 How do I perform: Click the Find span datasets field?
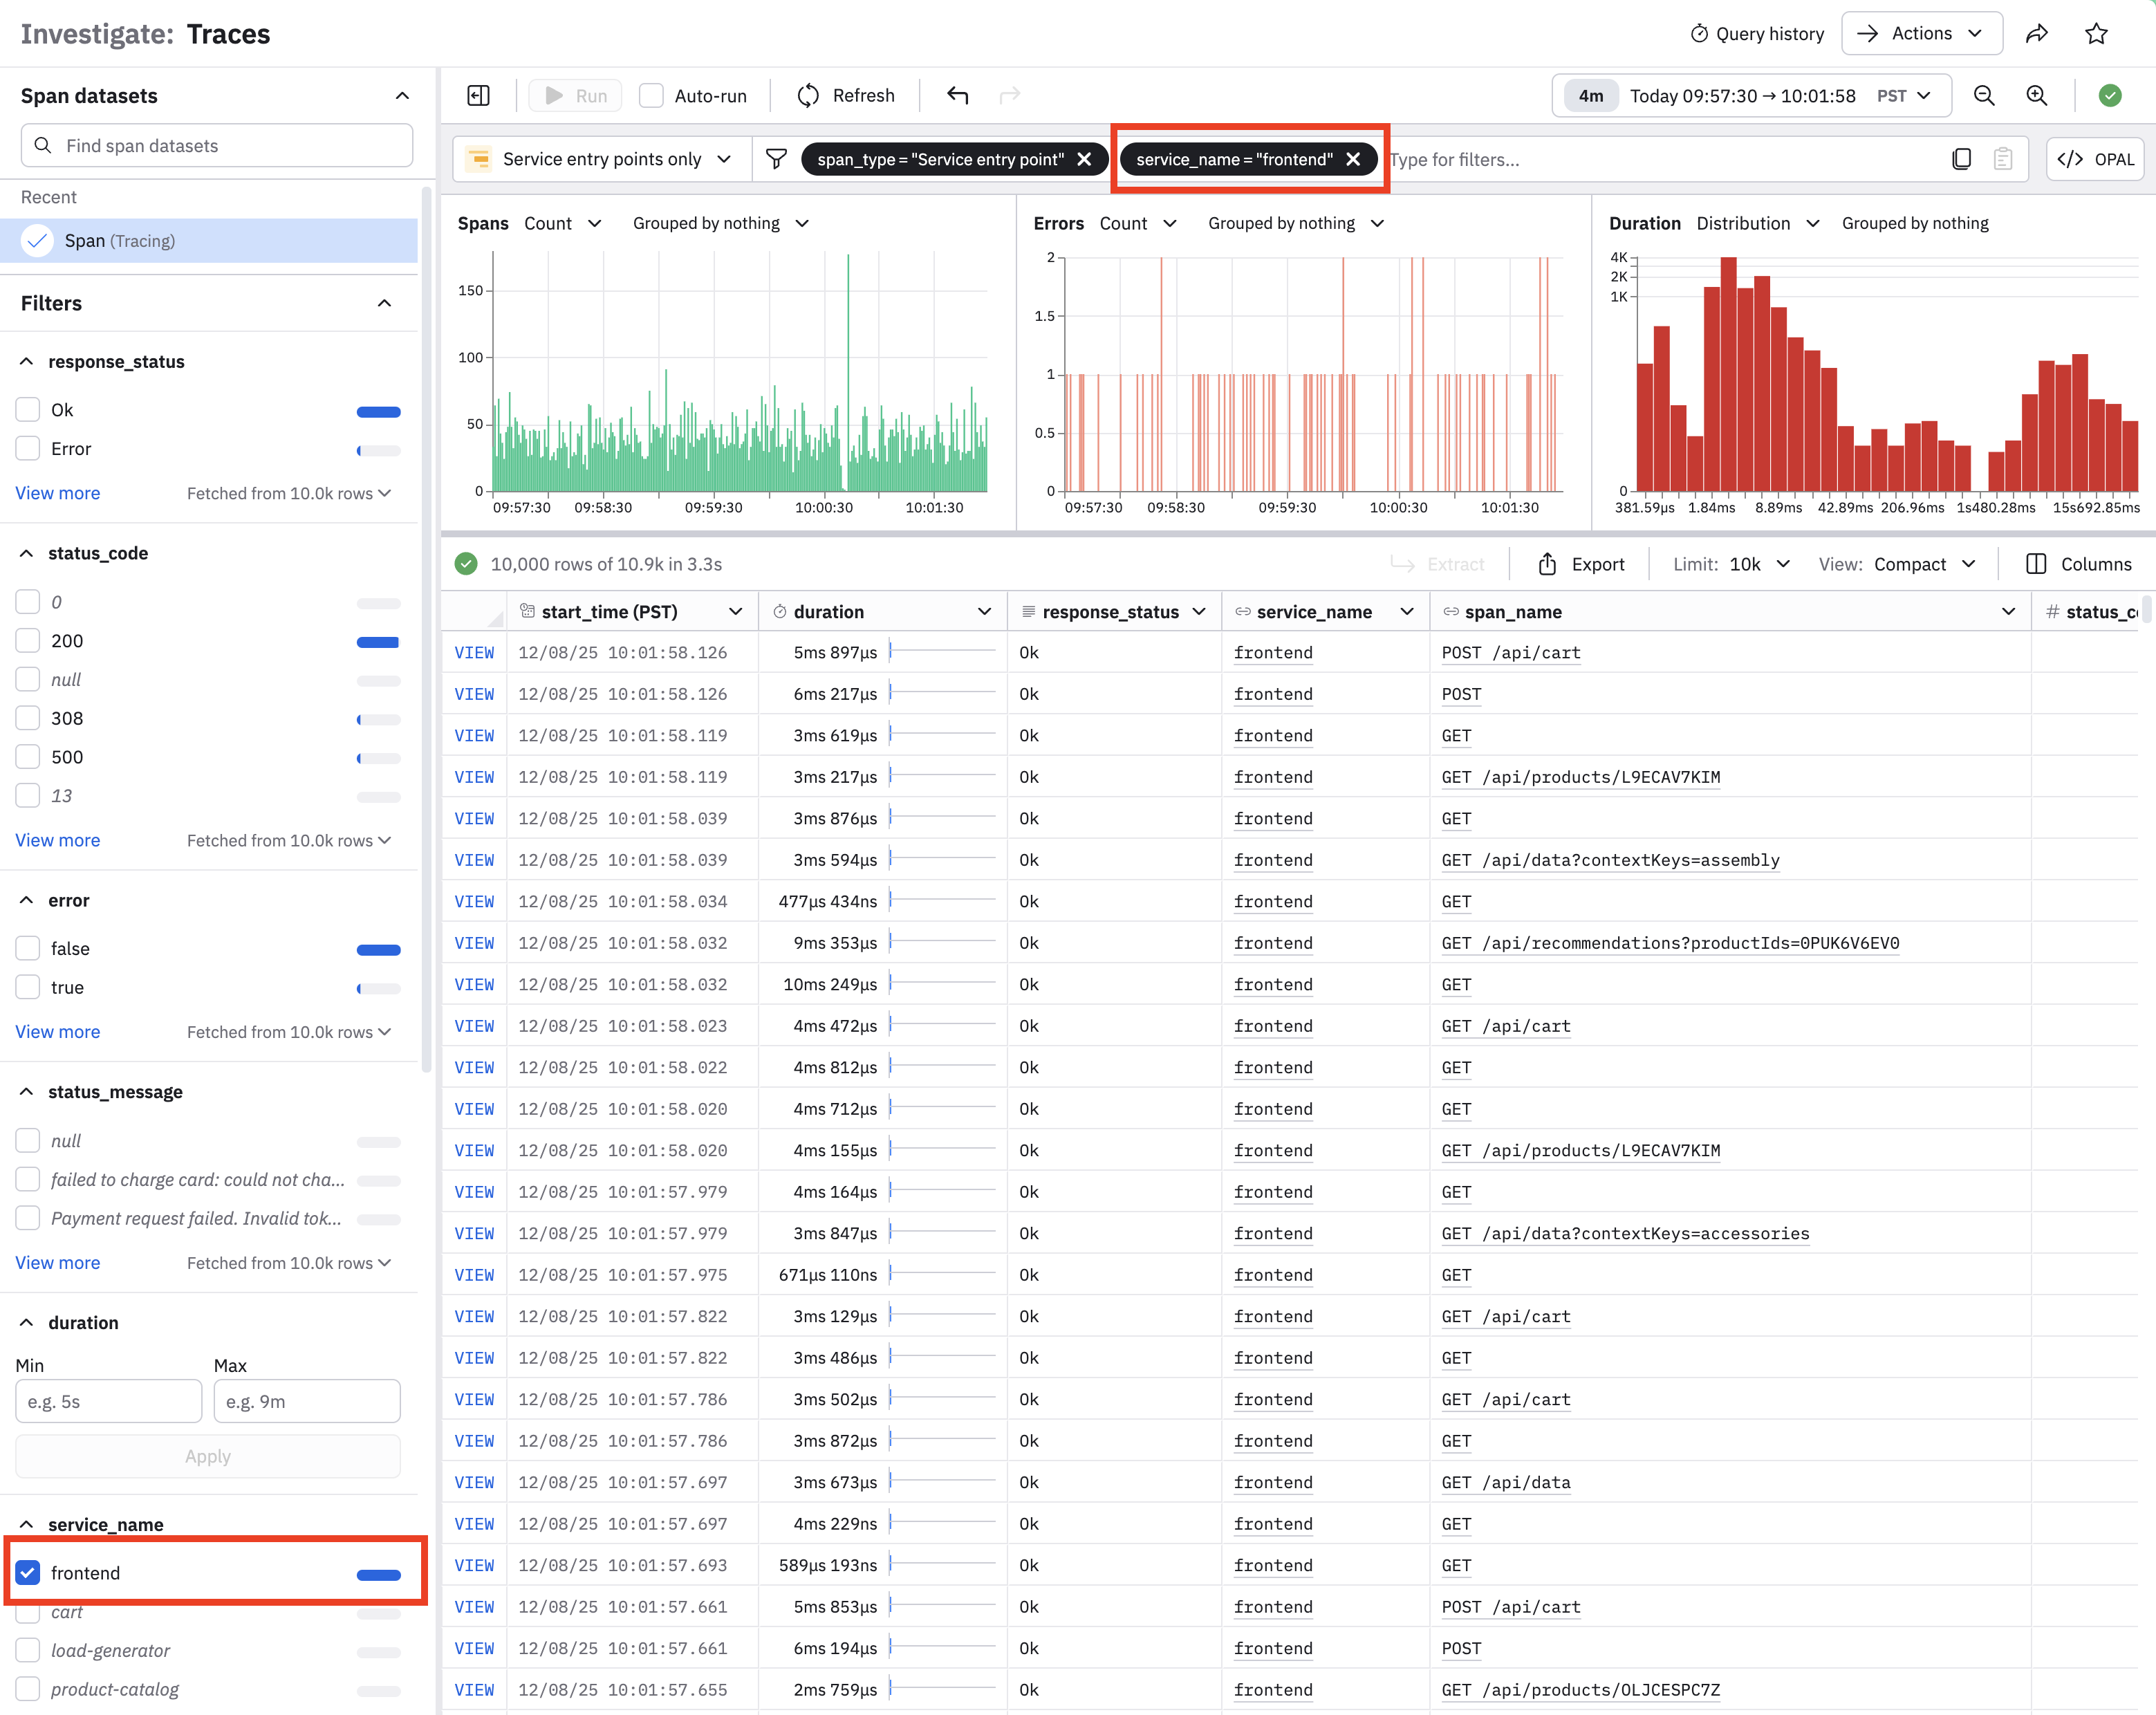(216, 145)
